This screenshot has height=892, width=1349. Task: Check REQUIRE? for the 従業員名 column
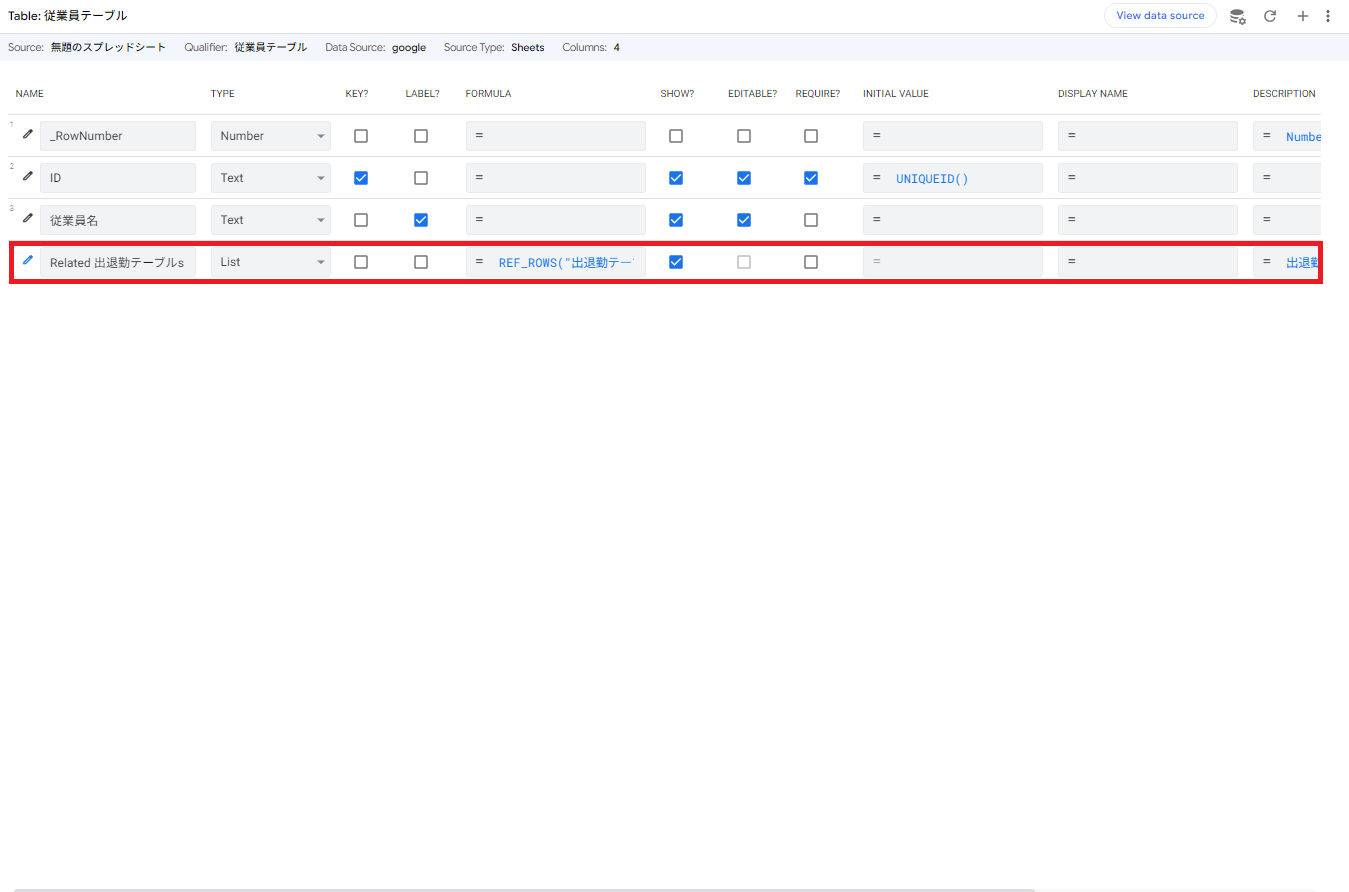811,220
